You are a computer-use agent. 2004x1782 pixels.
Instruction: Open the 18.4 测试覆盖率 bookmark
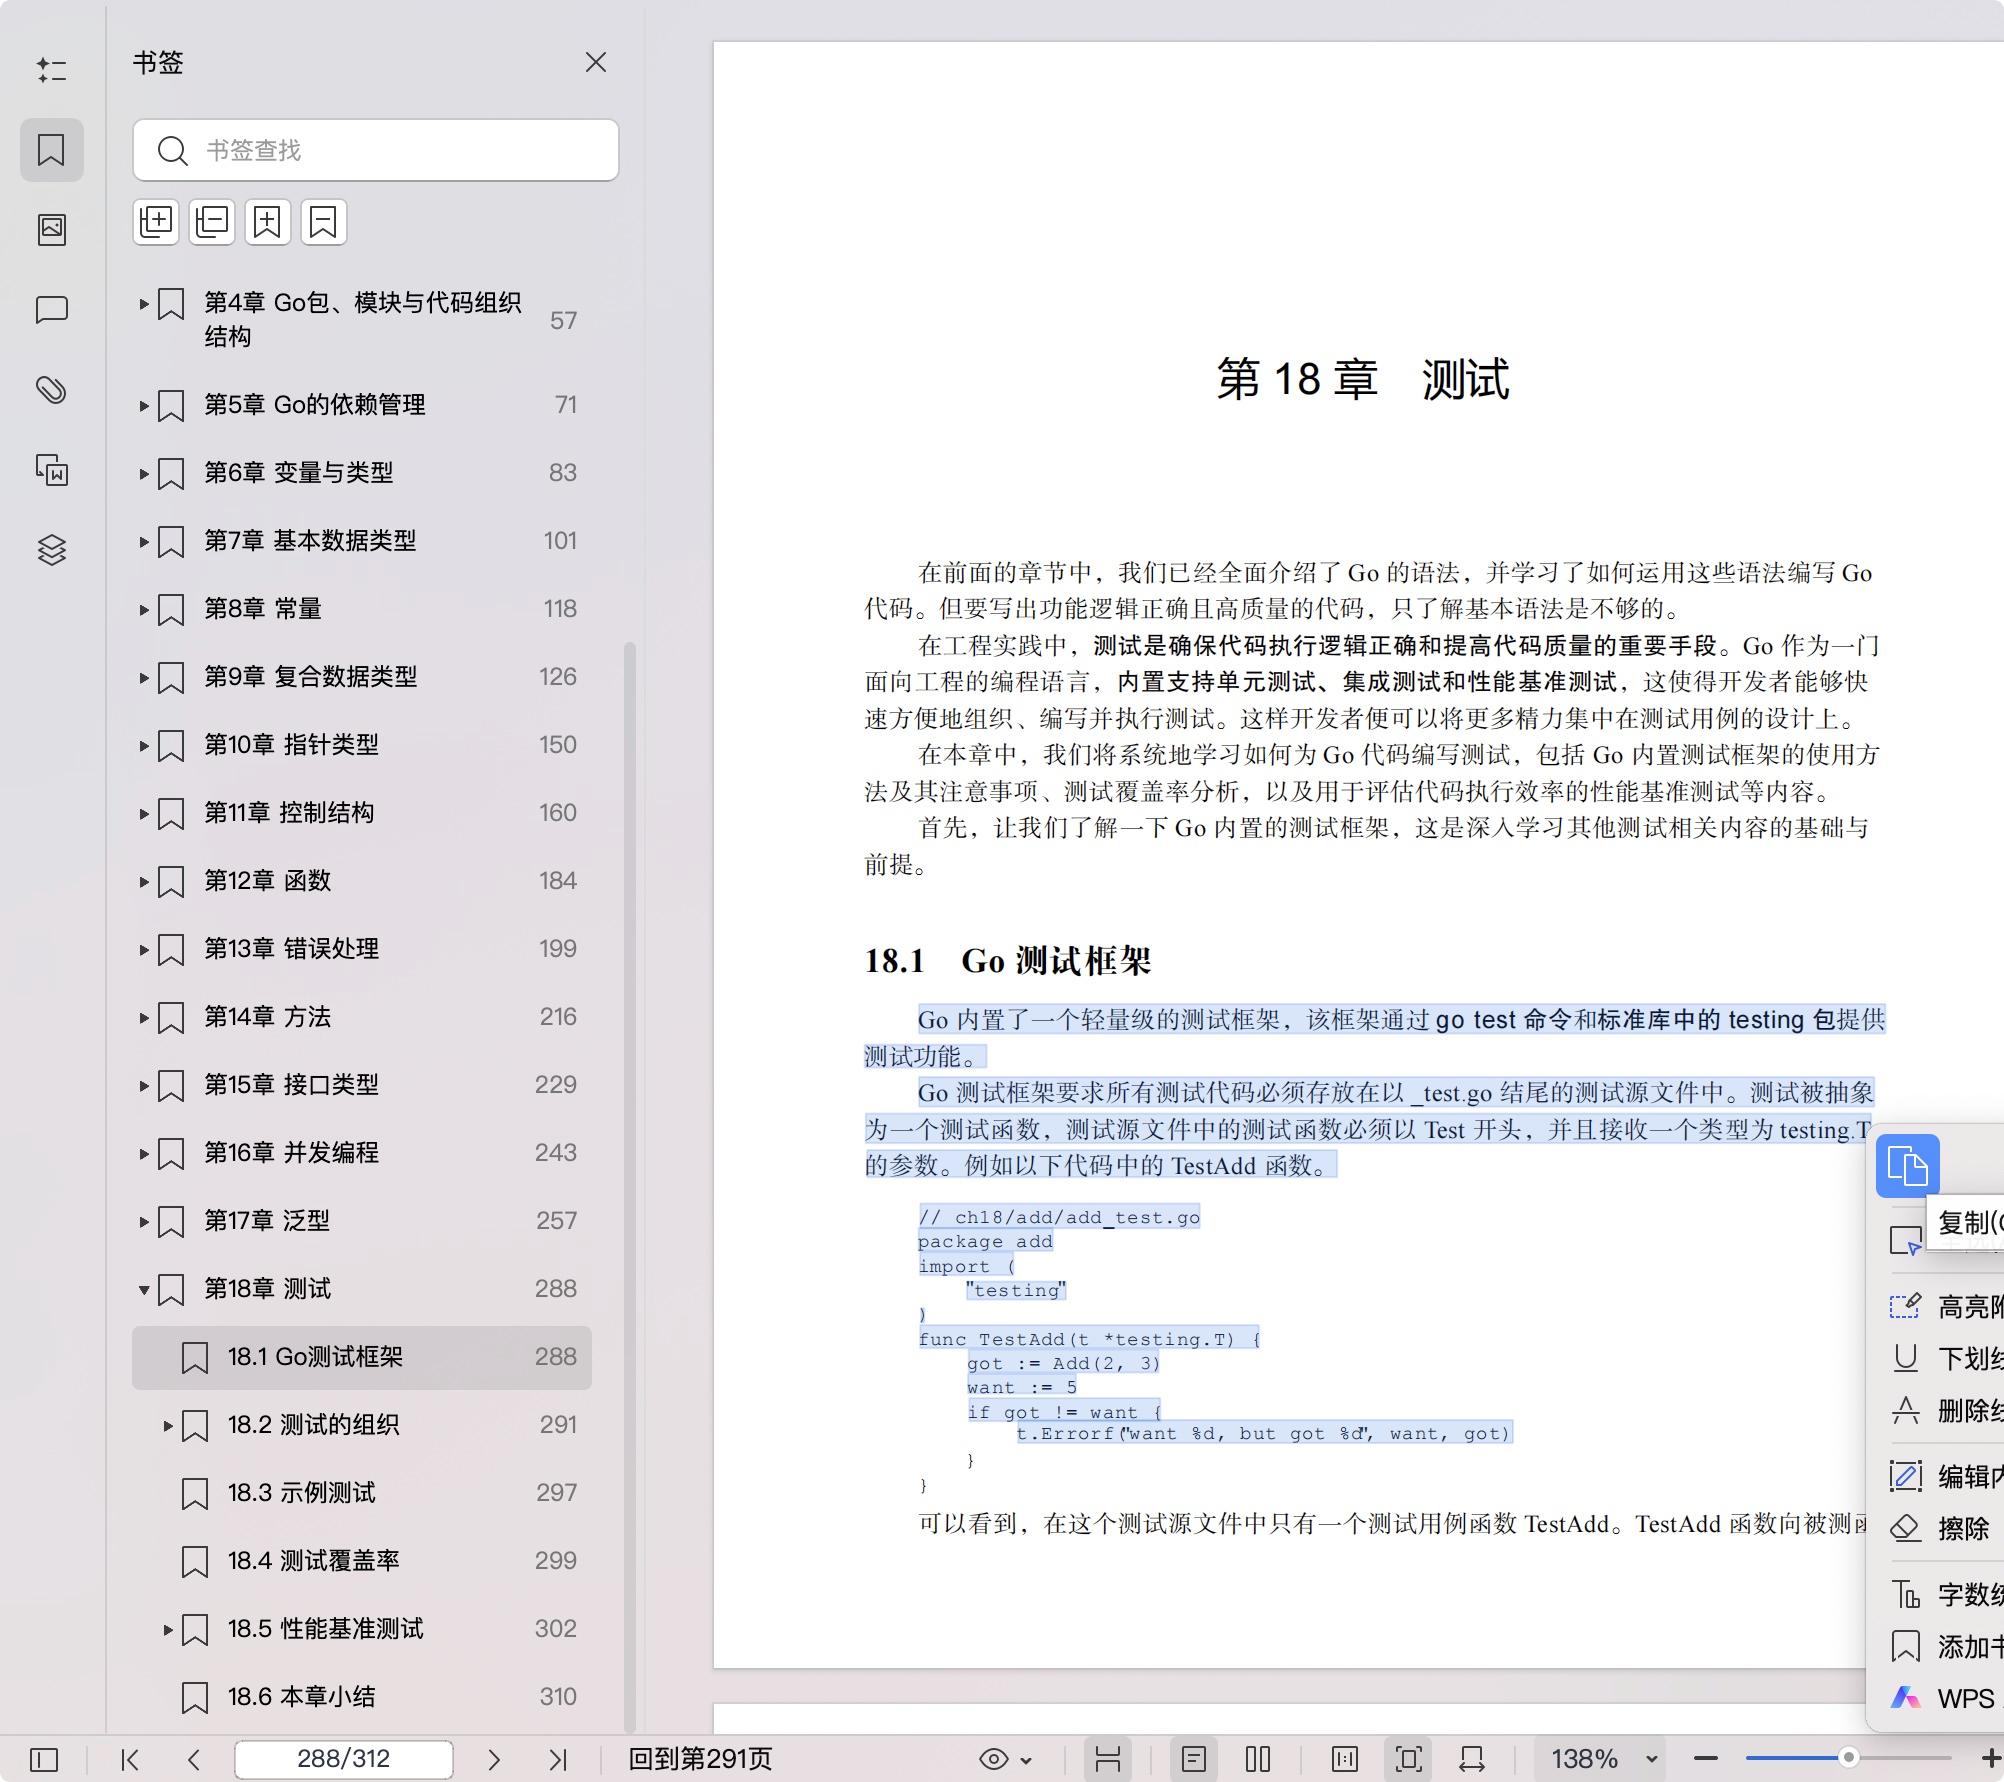[x=313, y=1560]
